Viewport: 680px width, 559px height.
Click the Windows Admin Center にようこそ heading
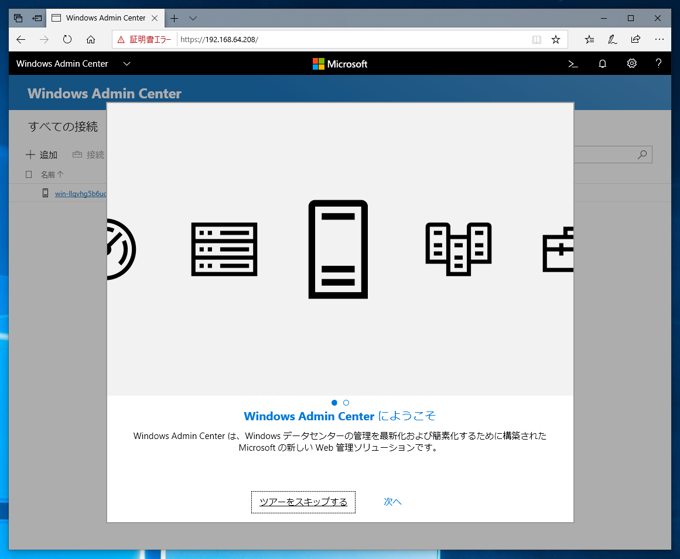pyautogui.click(x=340, y=416)
